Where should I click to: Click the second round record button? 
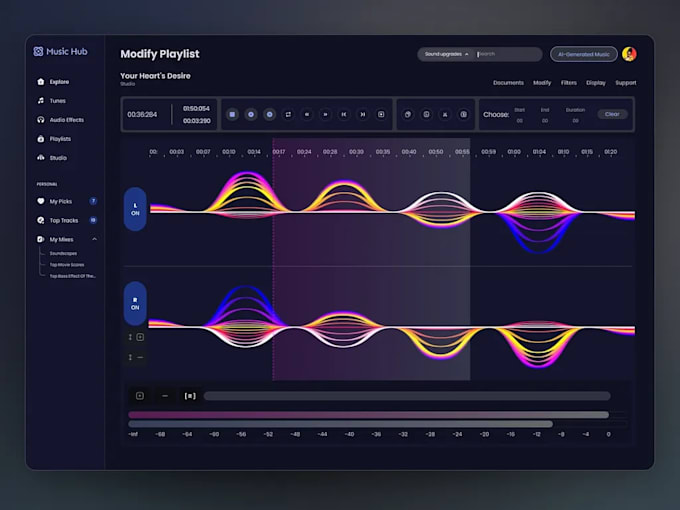click(x=269, y=114)
